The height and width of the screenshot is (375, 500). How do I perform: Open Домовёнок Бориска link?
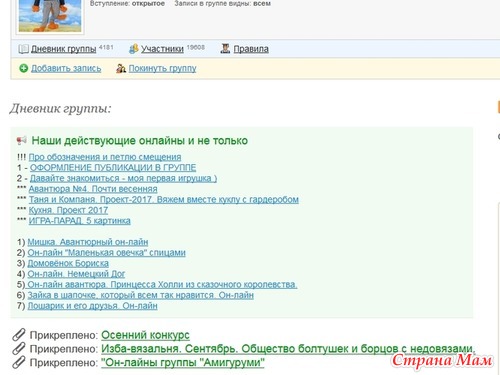coord(68,263)
